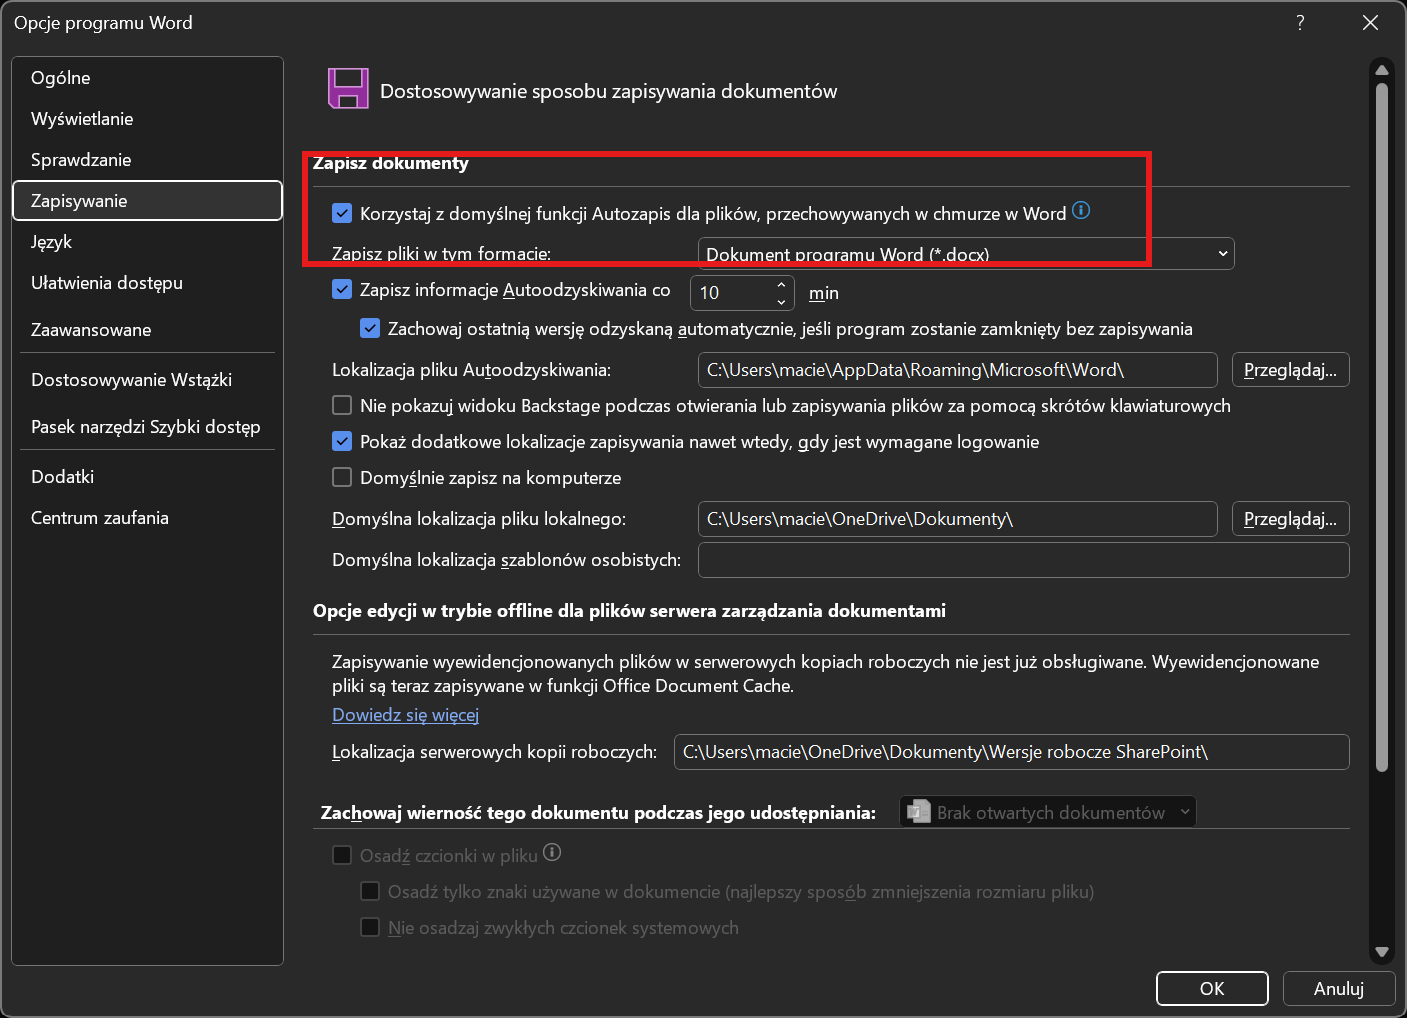Image resolution: width=1407 pixels, height=1018 pixels.
Task: Close the Word options dialog window
Action: coord(1370,23)
